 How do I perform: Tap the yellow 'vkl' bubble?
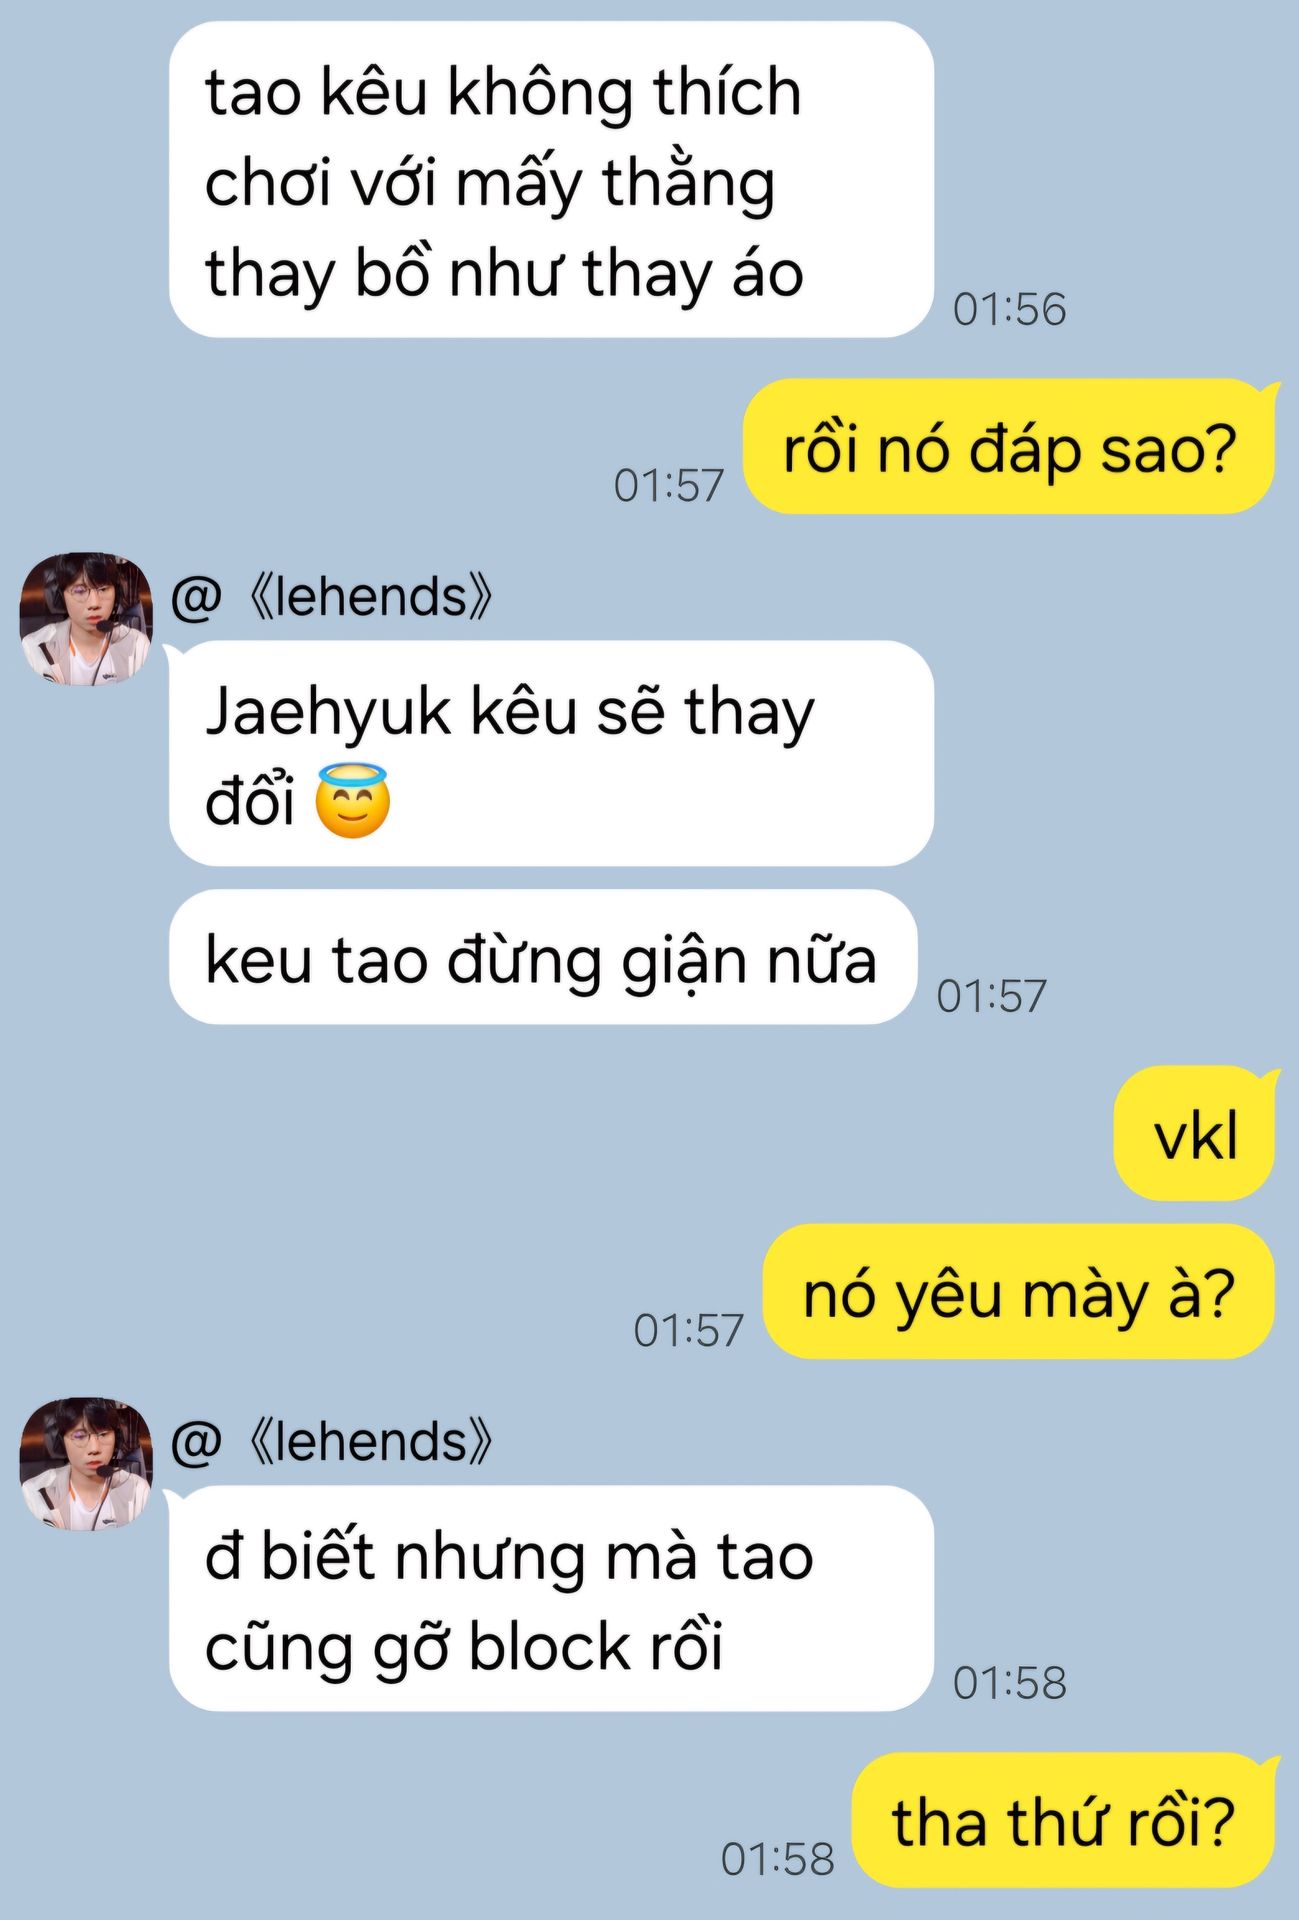tap(1195, 1134)
